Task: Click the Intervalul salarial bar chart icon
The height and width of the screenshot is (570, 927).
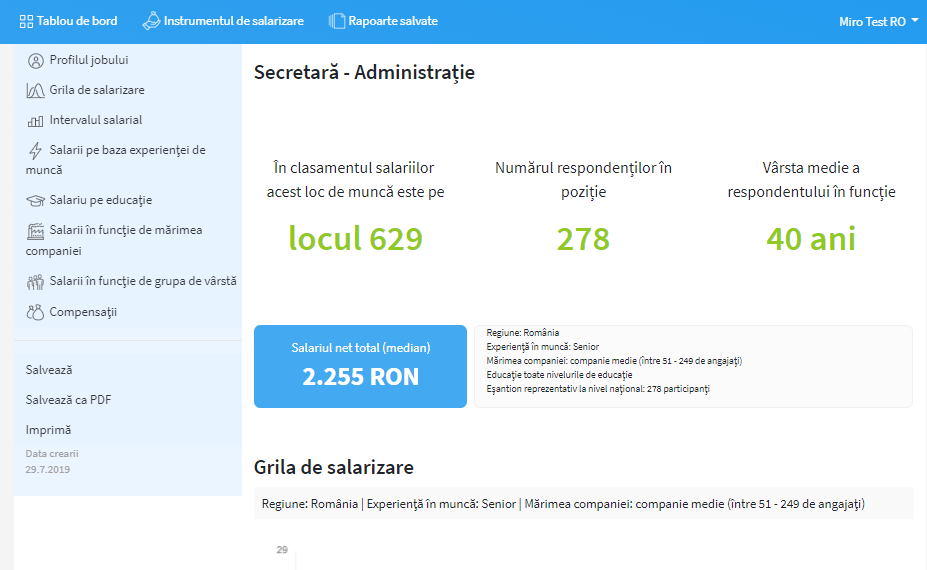Action: [35, 121]
